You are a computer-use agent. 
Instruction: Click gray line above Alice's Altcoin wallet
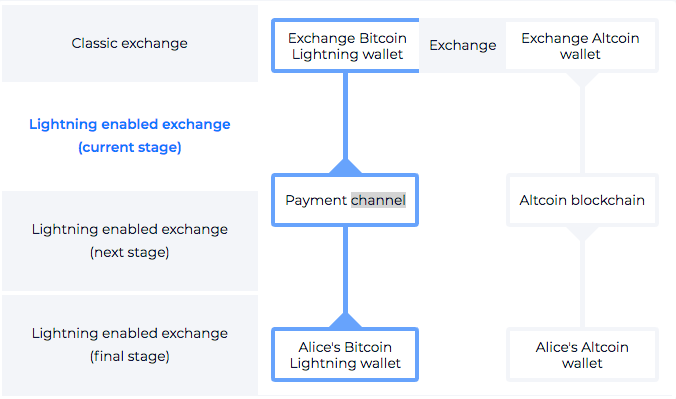pos(582,284)
